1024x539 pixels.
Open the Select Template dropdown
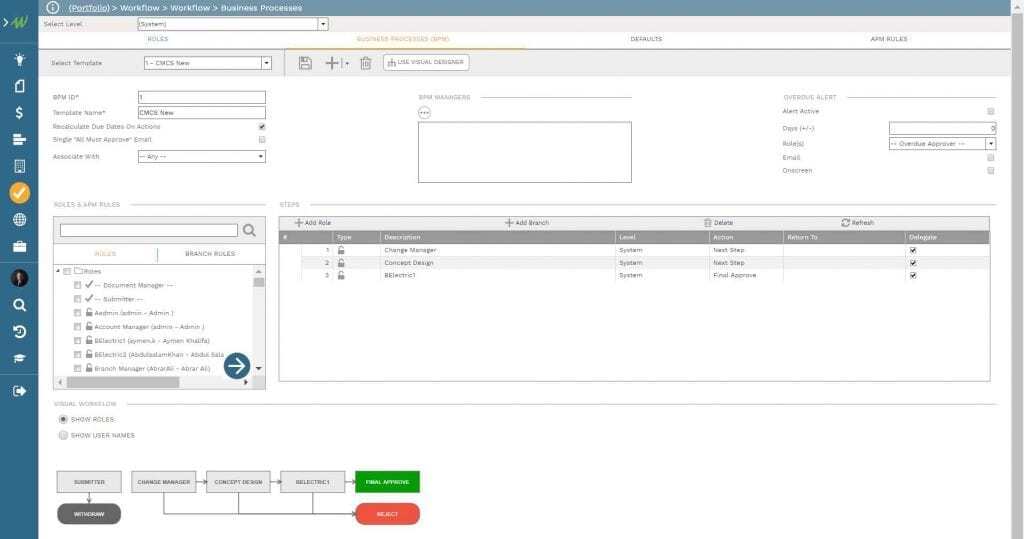coord(266,63)
